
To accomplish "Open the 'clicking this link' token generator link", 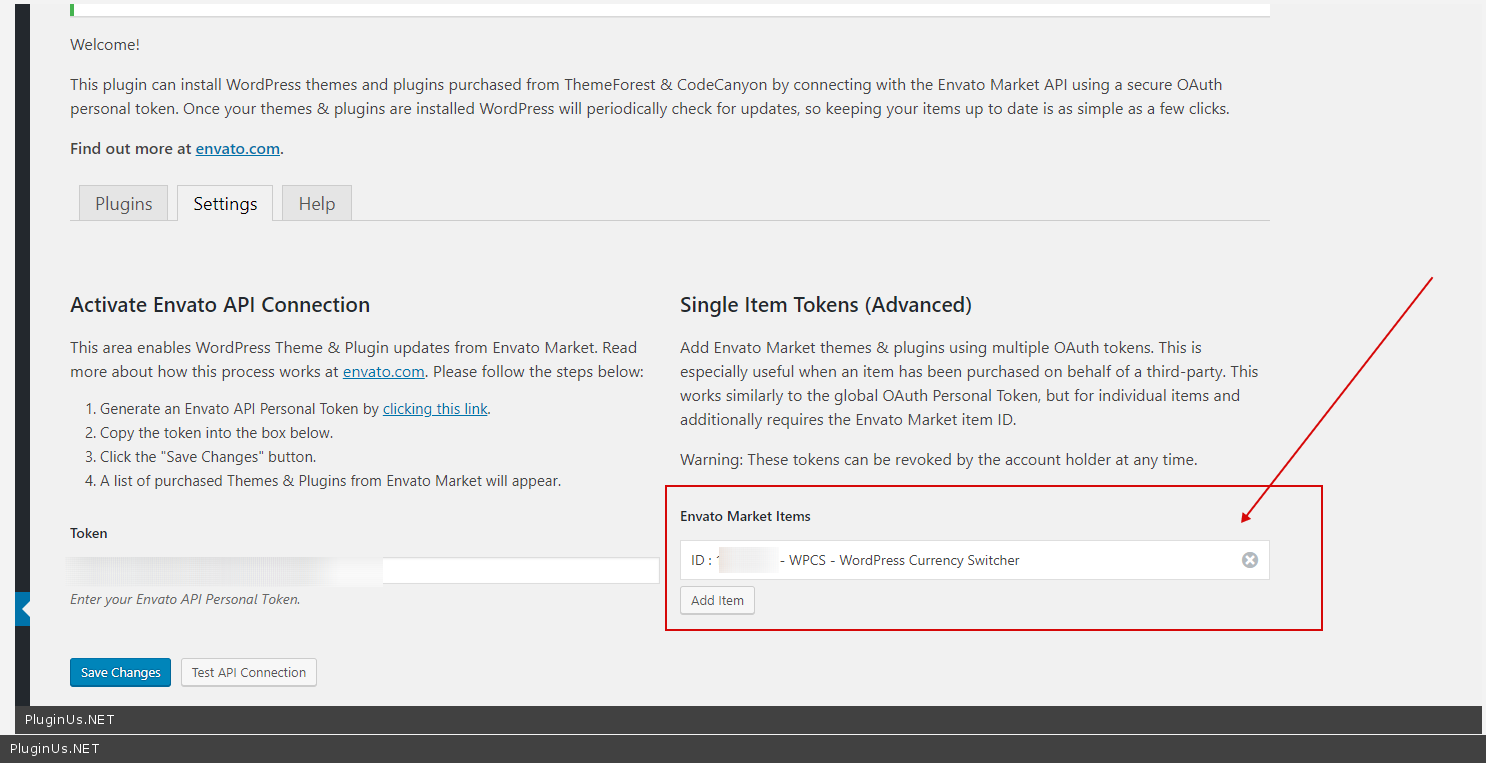I will point(435,409).
